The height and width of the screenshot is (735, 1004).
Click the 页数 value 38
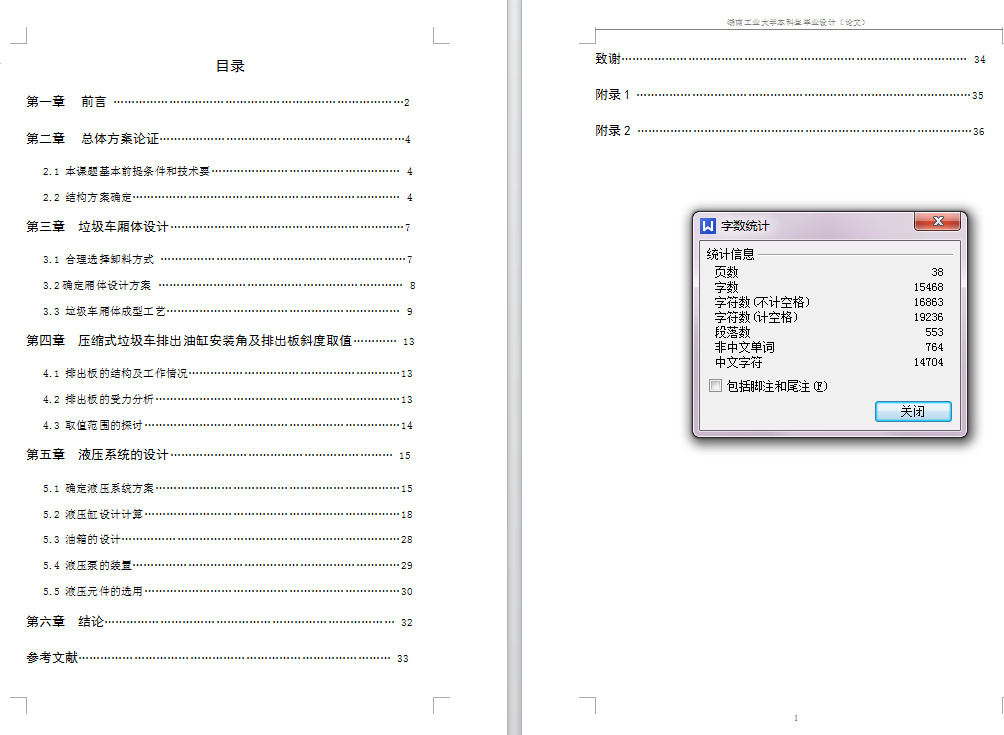(x=937, y=272)
